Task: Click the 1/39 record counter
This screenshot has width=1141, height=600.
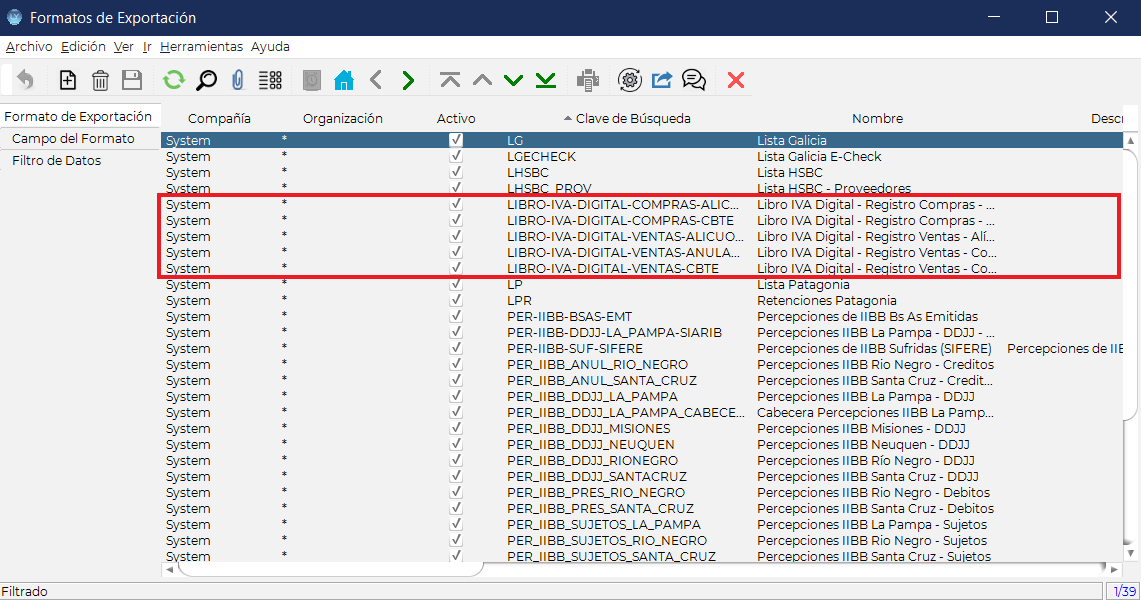Action: point(1124,591)
